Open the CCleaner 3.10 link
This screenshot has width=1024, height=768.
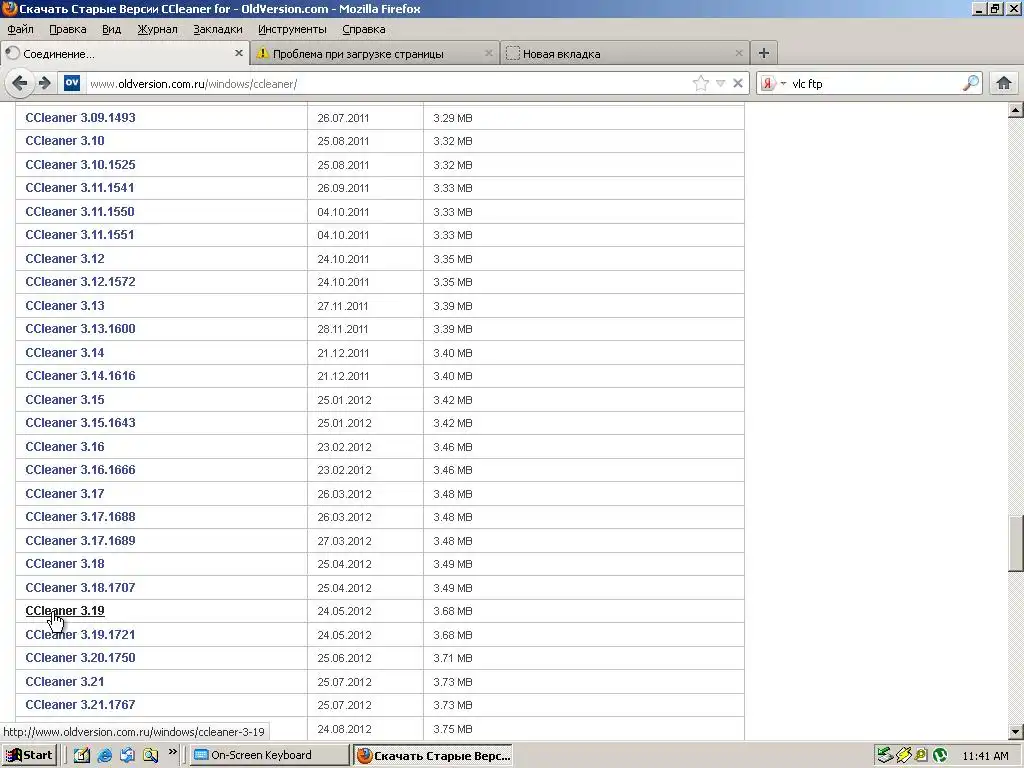click(65, 140)
